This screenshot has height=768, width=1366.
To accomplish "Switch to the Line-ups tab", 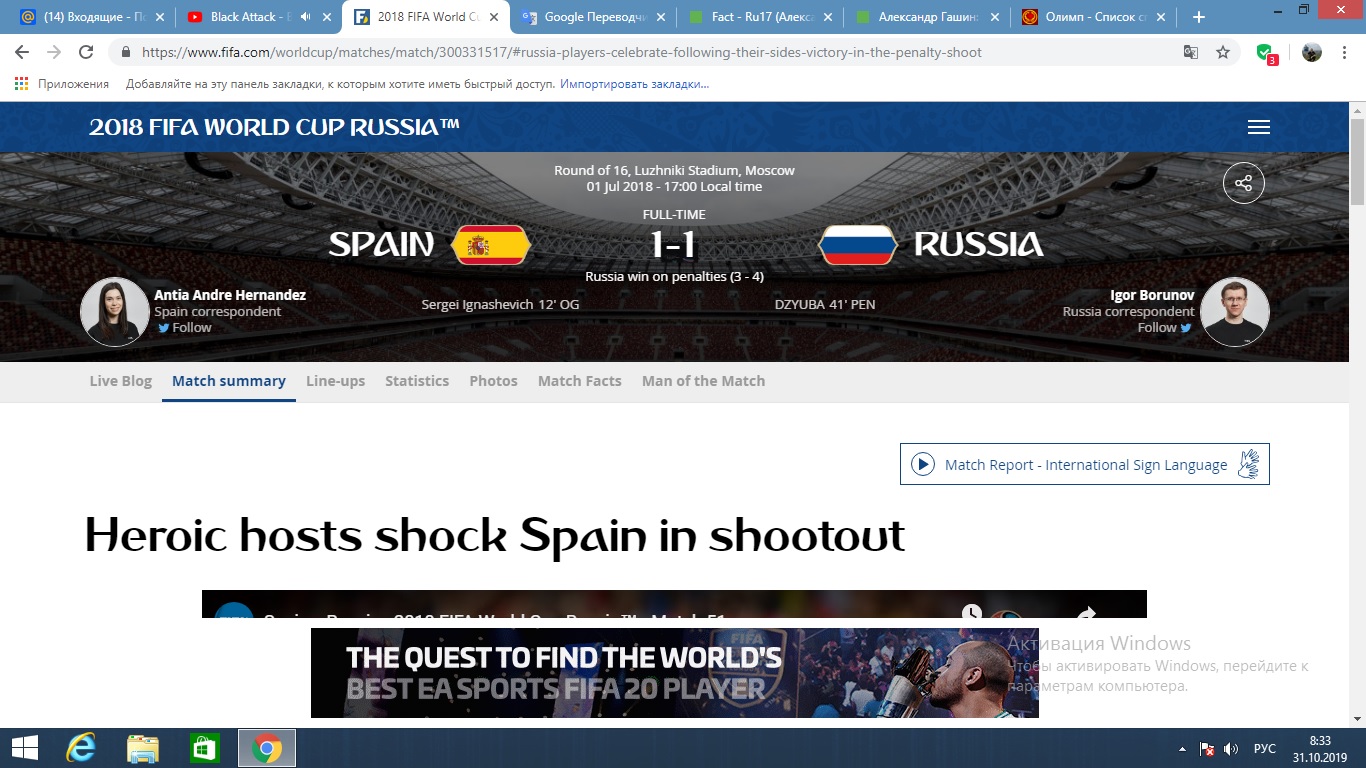I will point(335,381).
